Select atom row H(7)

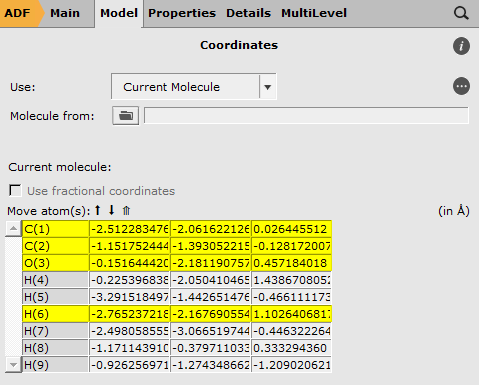click(55, 331)
